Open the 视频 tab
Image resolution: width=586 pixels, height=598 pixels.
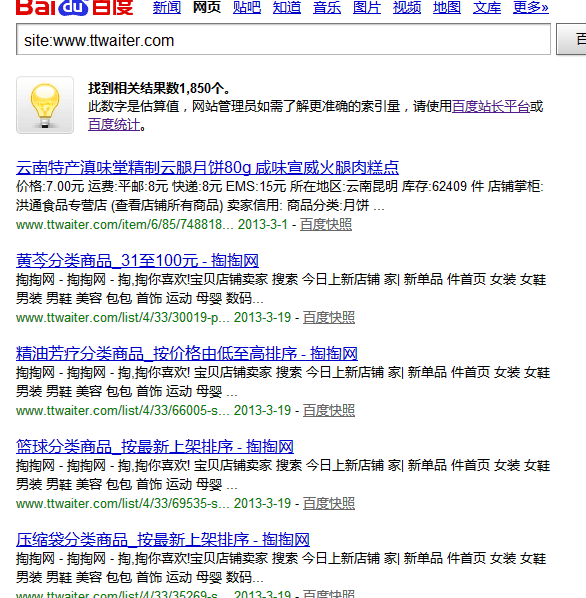pos(407,7)
